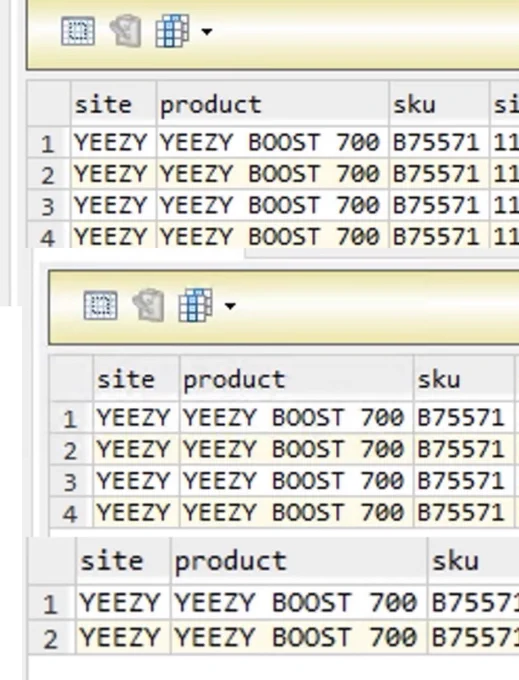Click B75571 sku cell in middle grid row 4
The image size is (519, 680).
tap(464, 512)
